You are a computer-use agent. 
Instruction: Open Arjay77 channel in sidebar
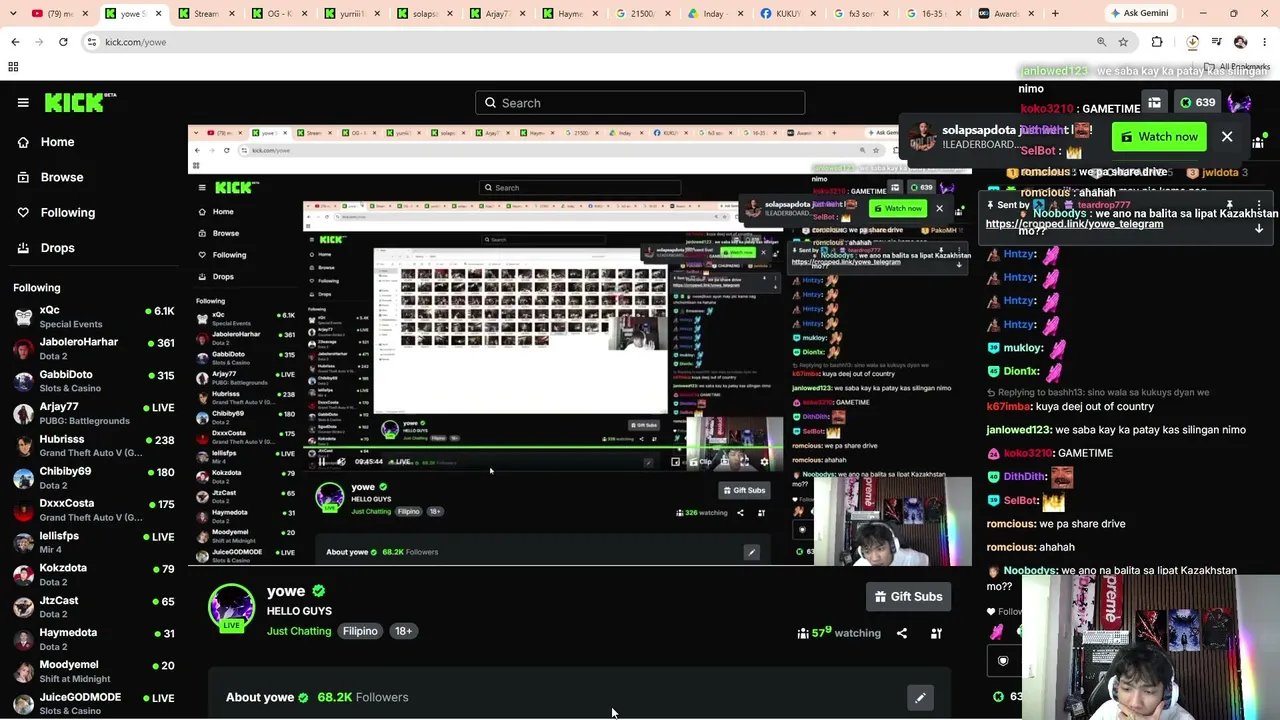pyautogui.click(x=94, y=414)
